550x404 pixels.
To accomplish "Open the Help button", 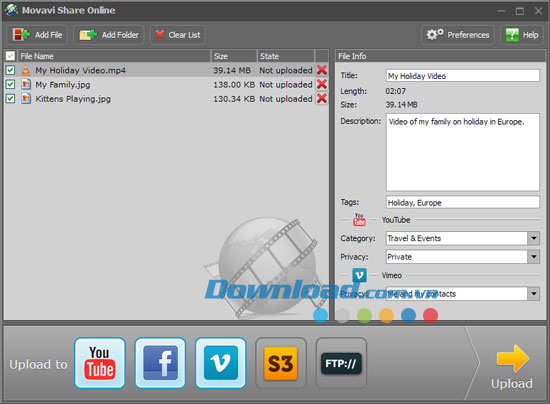I will 522,35.
